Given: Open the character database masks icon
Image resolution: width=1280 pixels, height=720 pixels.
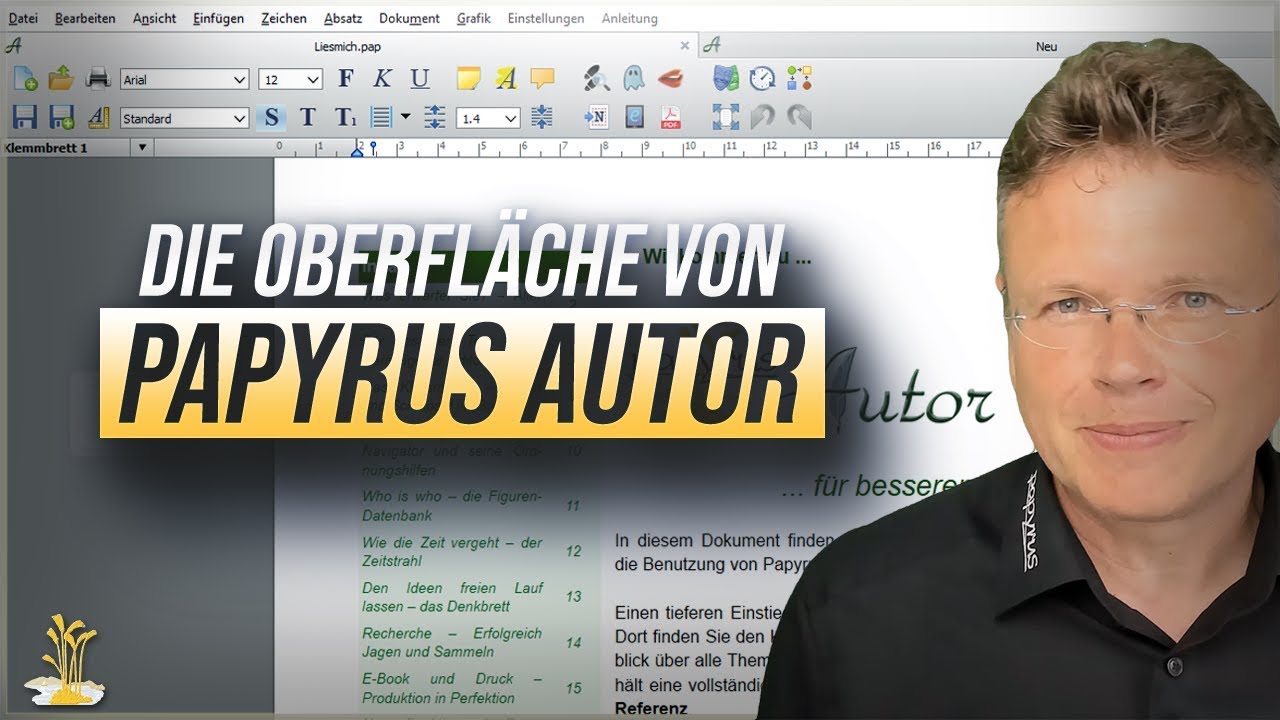Looking at the screenshot, I should pyautogui.click(x=726, y=78).
